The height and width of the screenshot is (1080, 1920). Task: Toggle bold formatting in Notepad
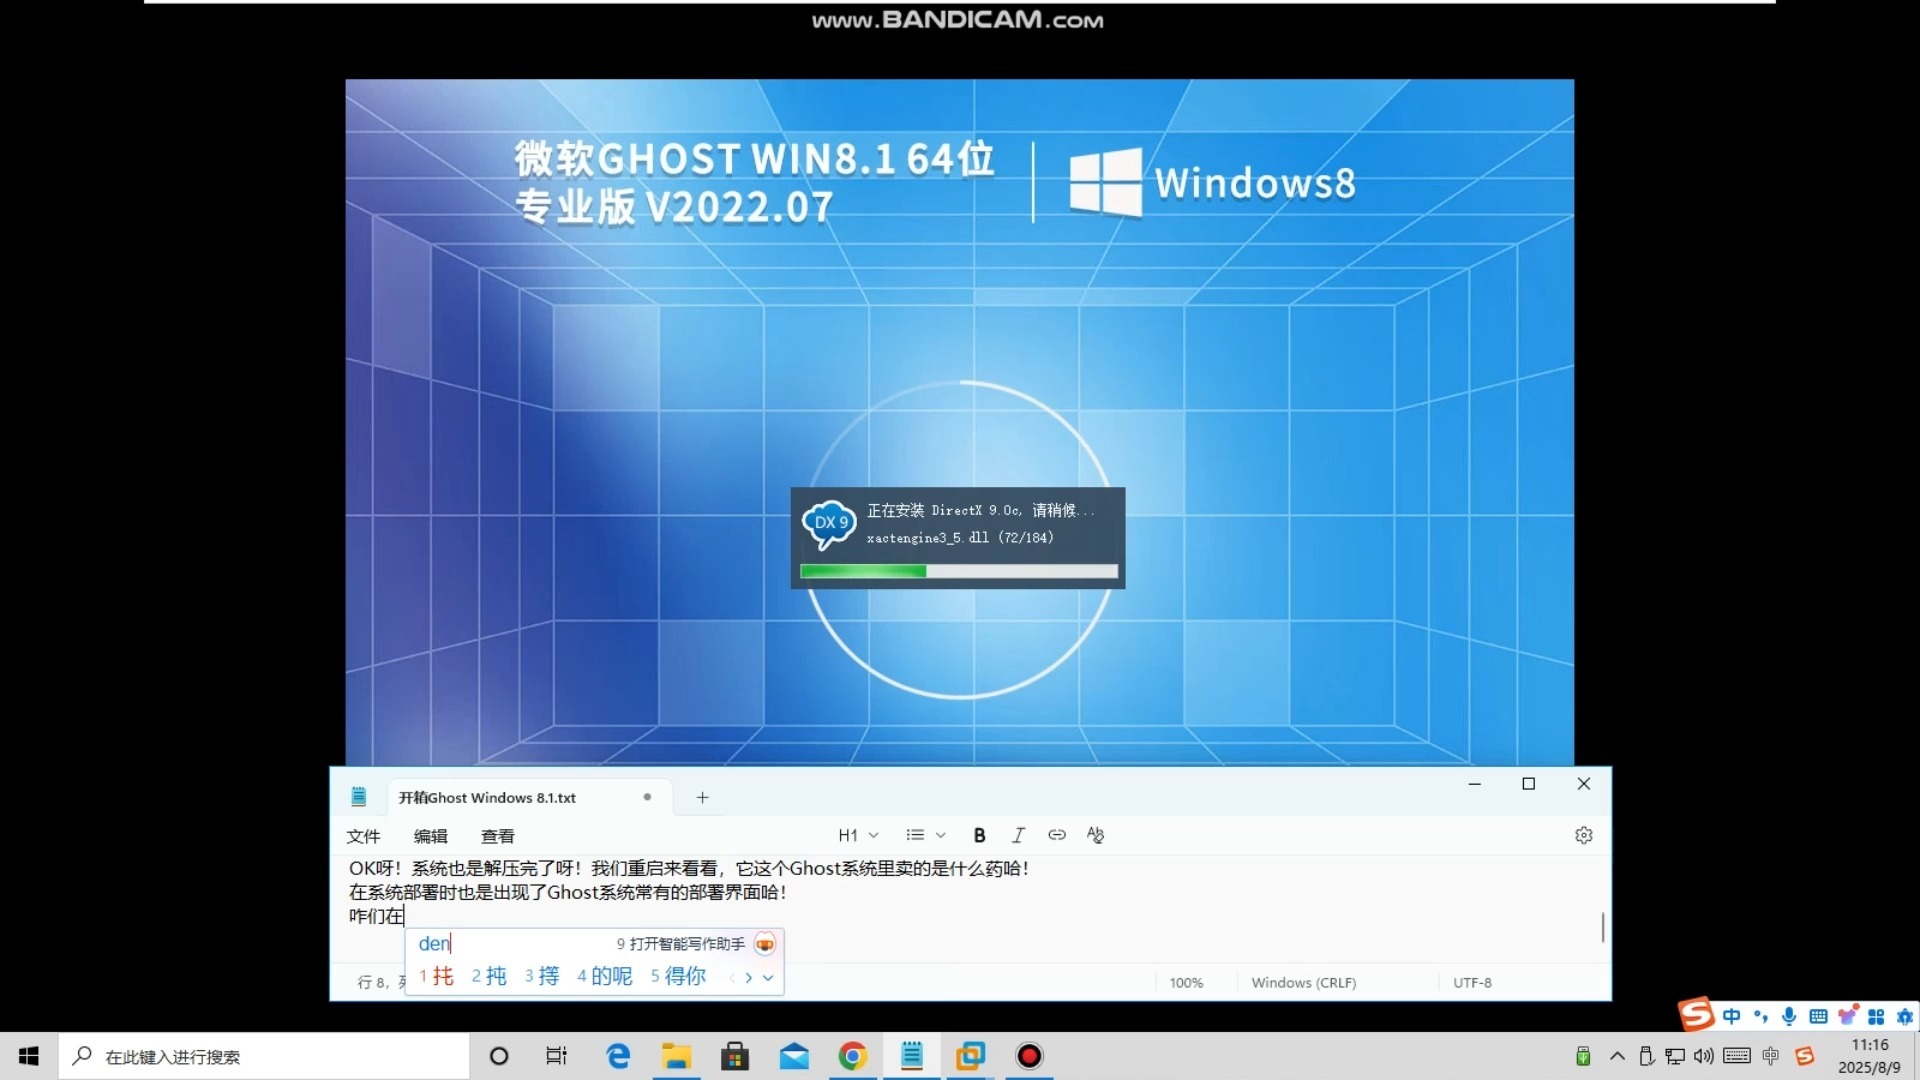click(x=979, y=835)
